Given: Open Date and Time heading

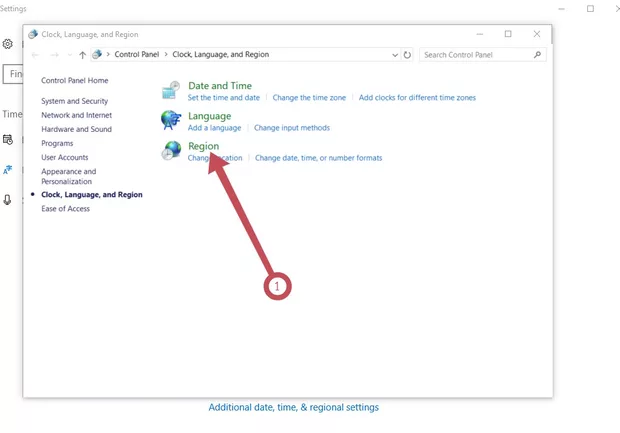Looking at the screenshot, I should (x=220, y=86).
